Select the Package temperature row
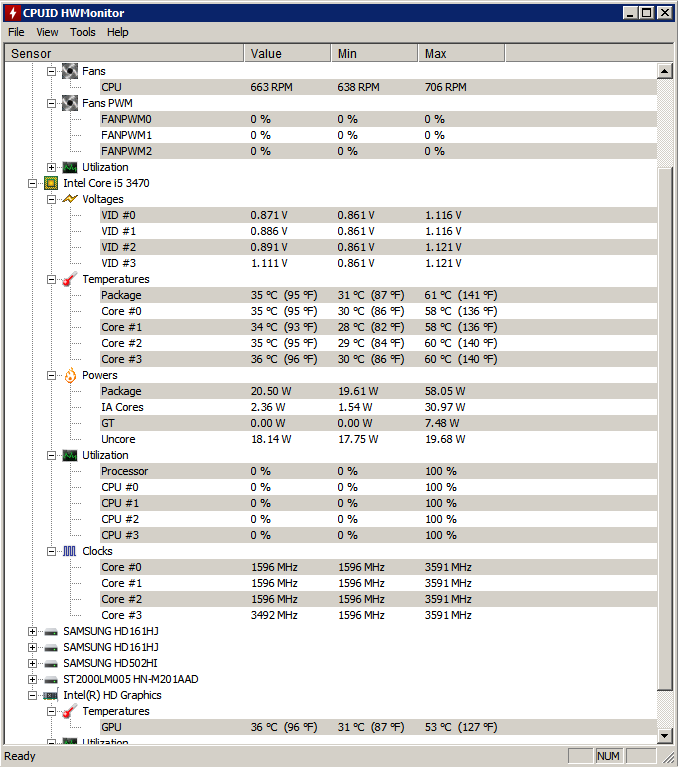This screenshot has height=768, width=678. (378, 295)
